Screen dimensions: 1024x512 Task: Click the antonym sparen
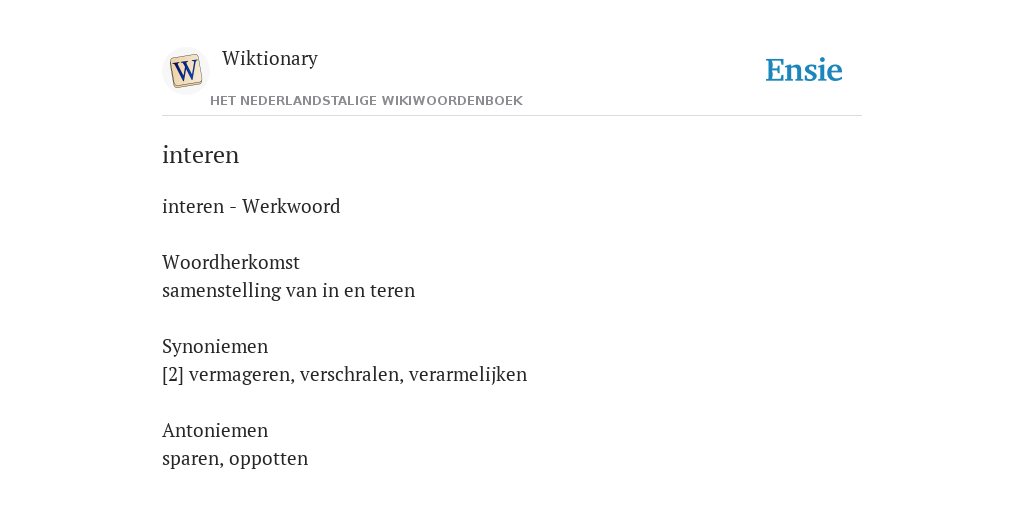(193, 458)
